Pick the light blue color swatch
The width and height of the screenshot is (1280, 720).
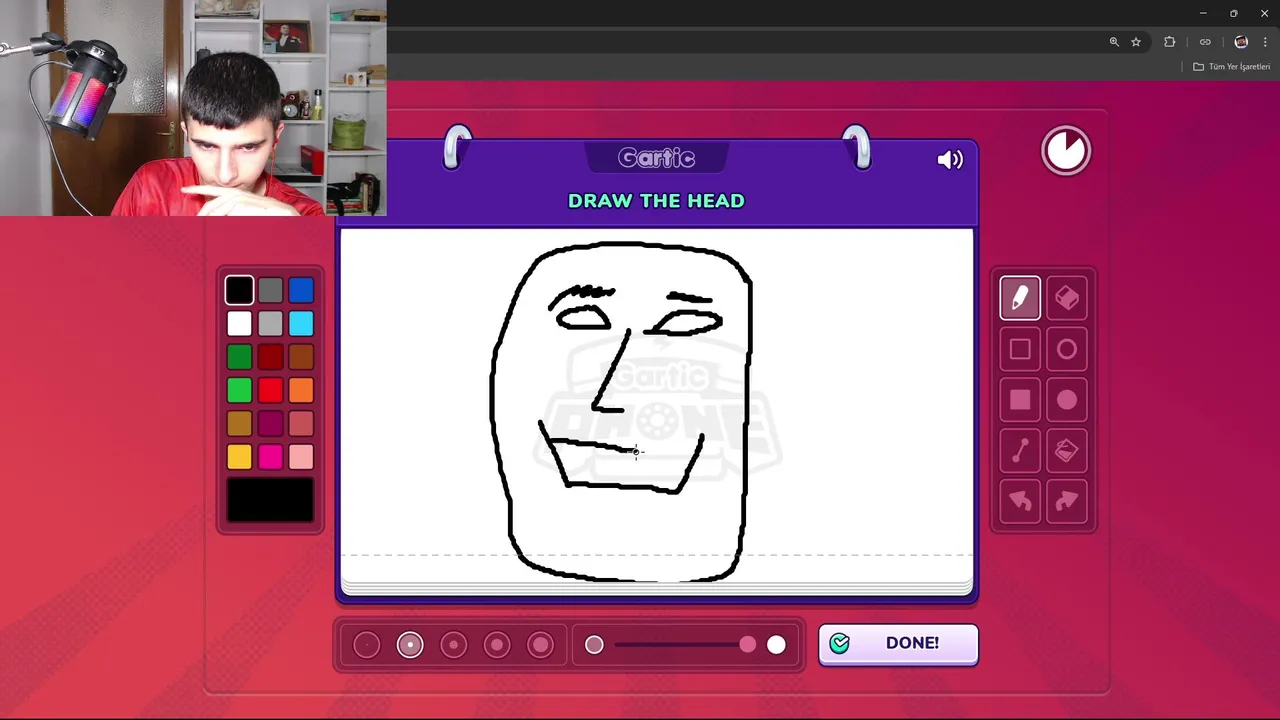[x=301, y=324]
